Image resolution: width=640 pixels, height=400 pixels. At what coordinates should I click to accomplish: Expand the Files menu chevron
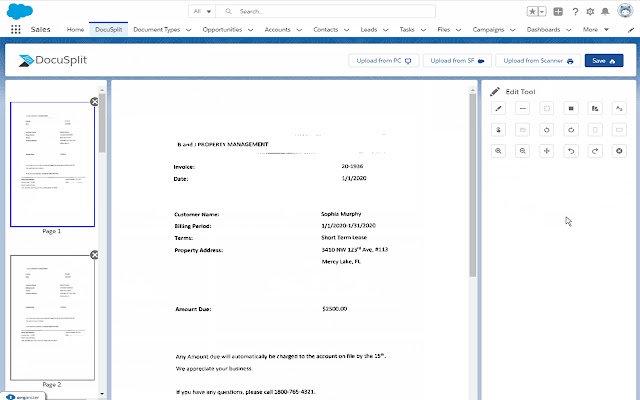click(458, 30)
